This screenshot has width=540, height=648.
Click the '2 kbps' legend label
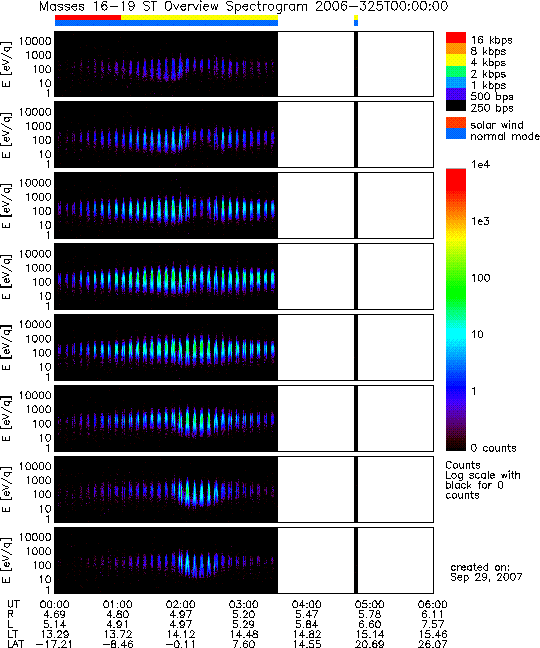pos(488,74)
